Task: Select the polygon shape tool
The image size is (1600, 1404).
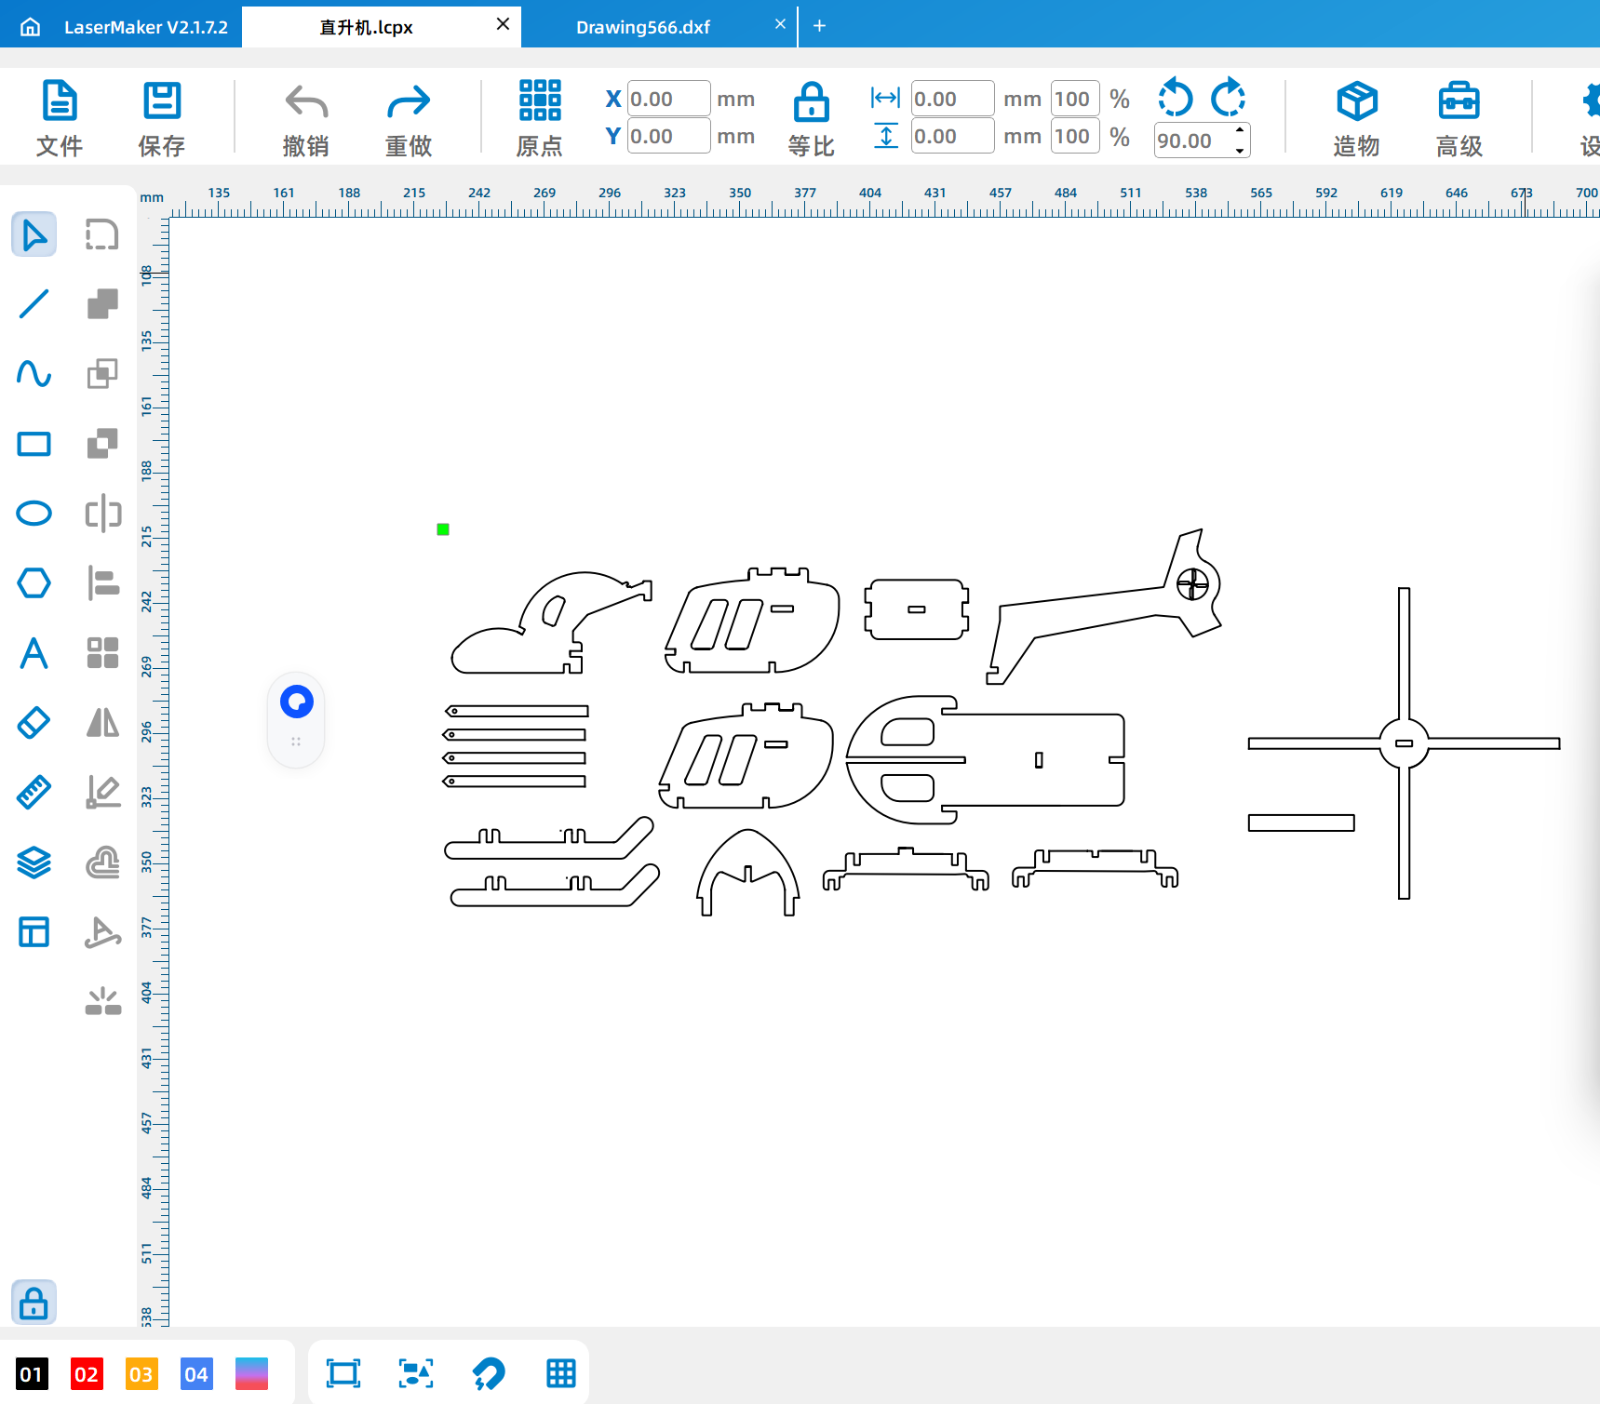Action: click(x=34, y=583)
